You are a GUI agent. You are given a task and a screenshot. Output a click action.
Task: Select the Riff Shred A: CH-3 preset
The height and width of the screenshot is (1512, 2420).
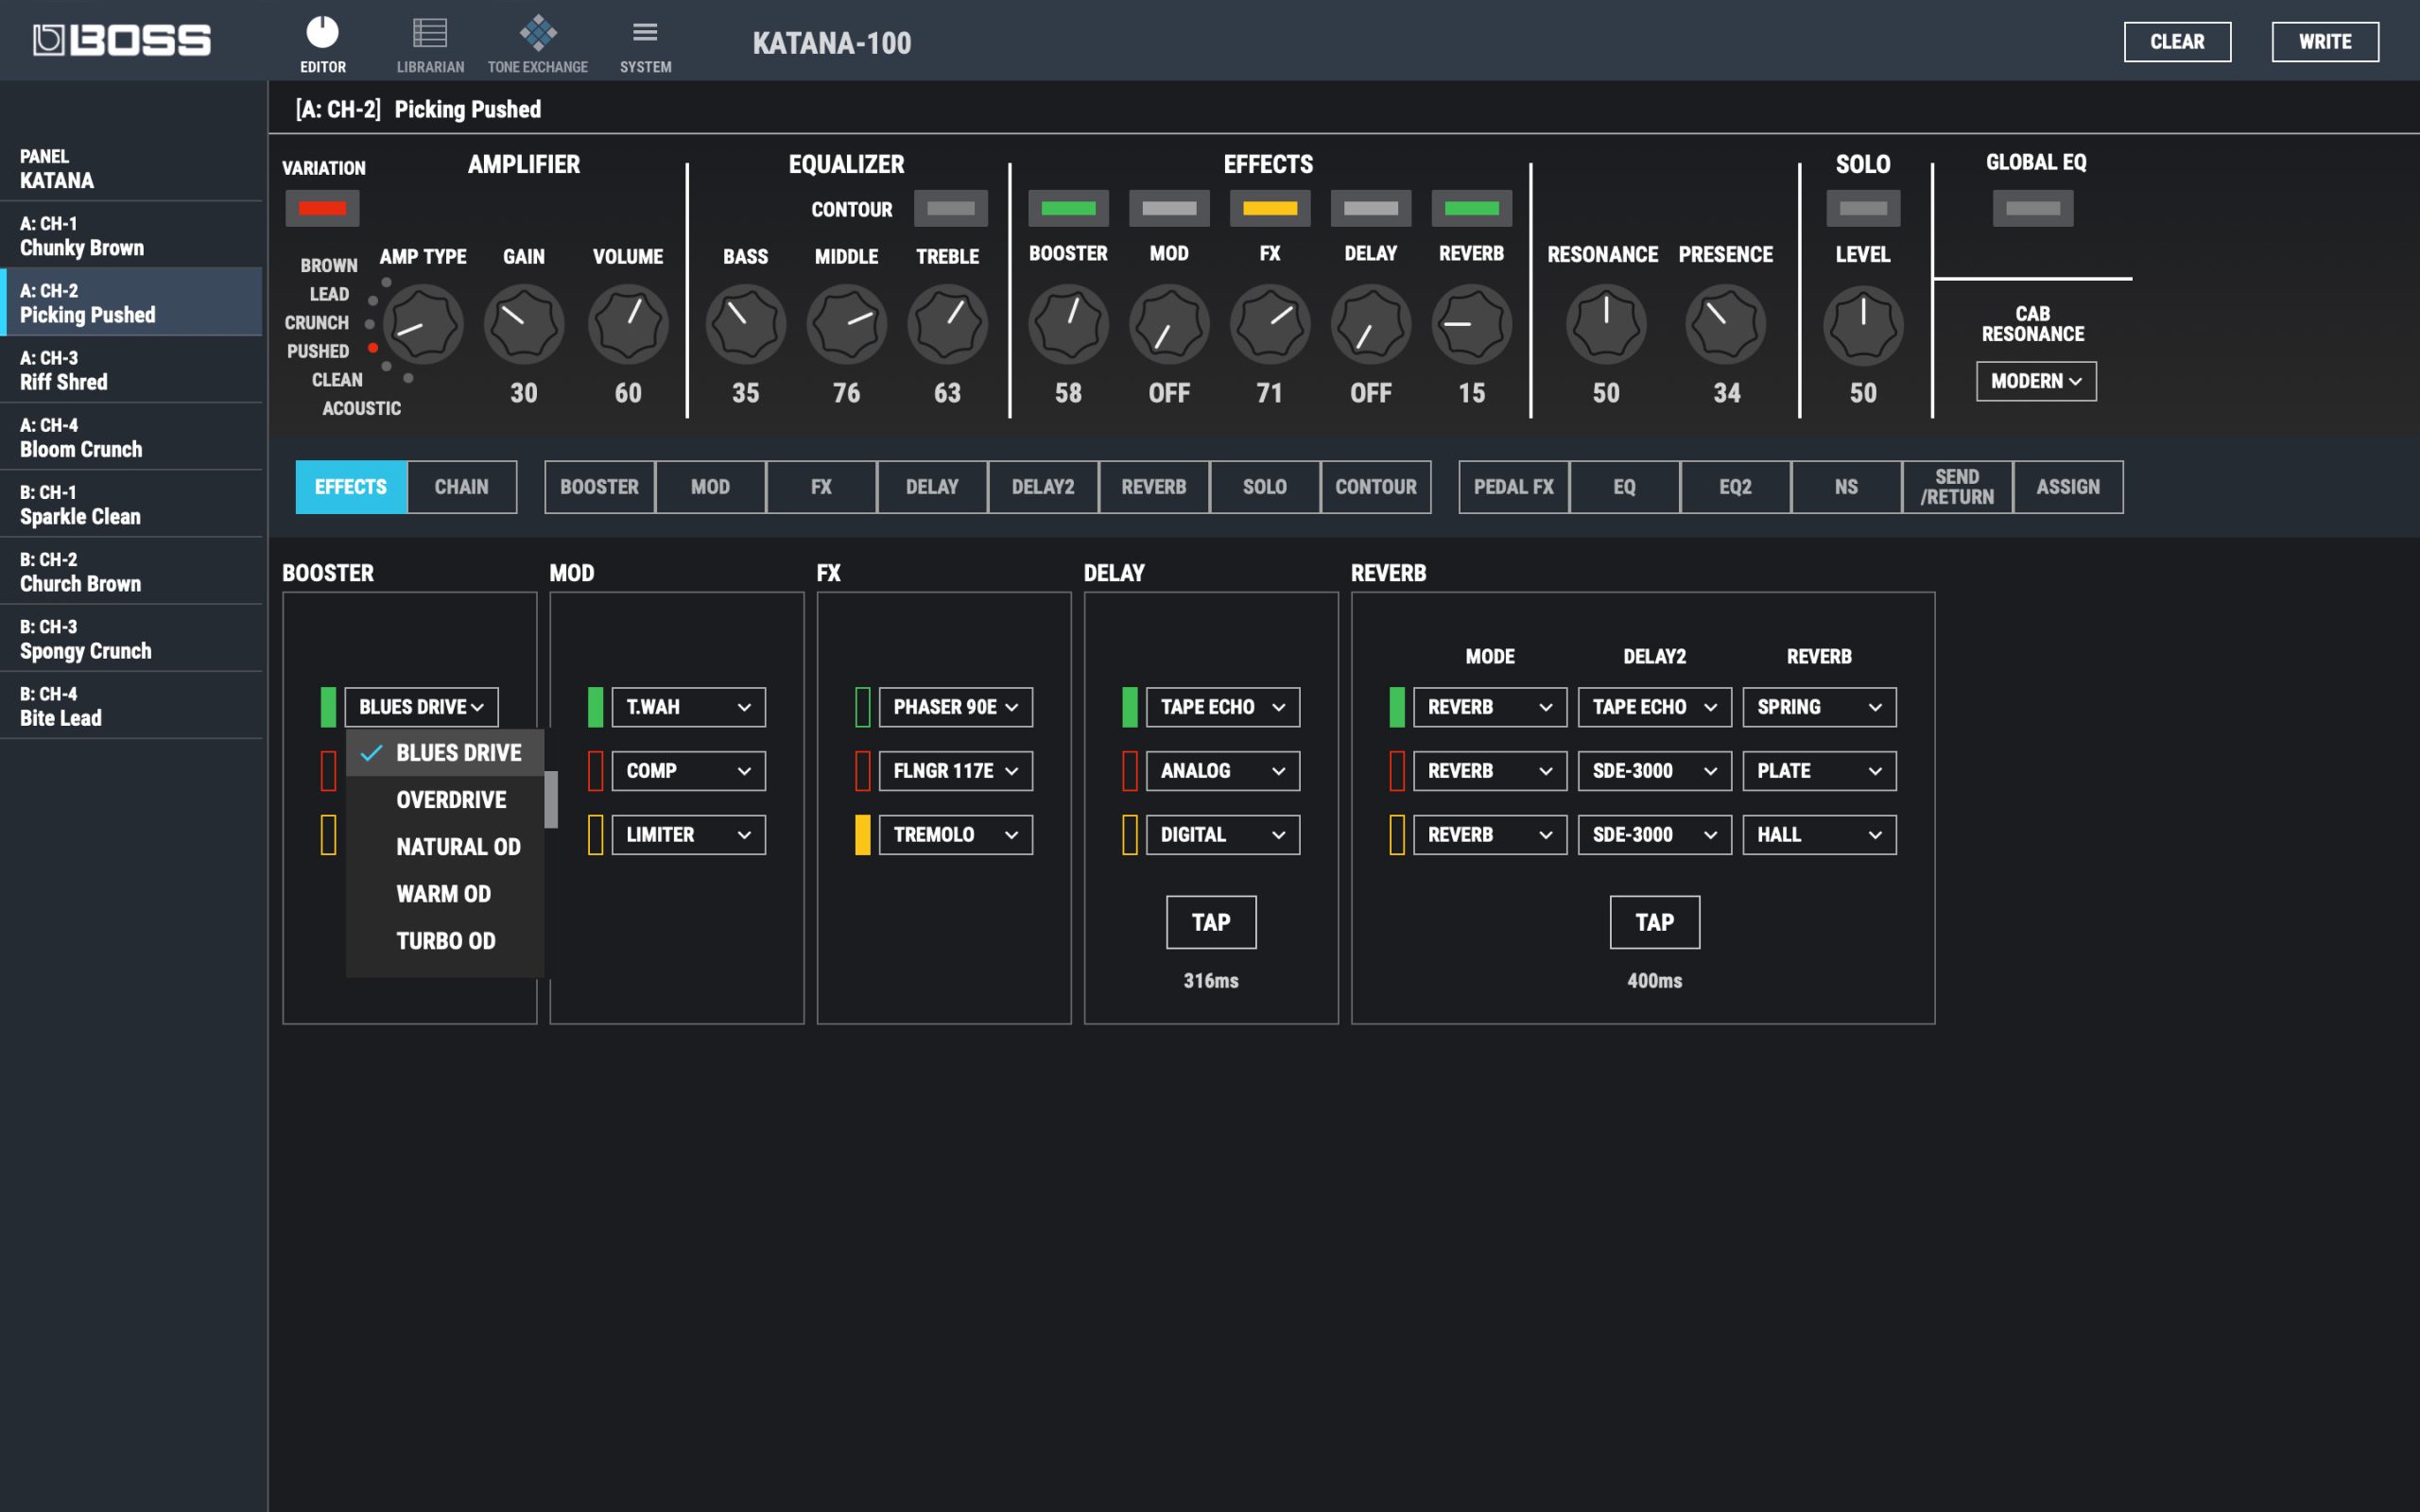(x=131, y=370)
